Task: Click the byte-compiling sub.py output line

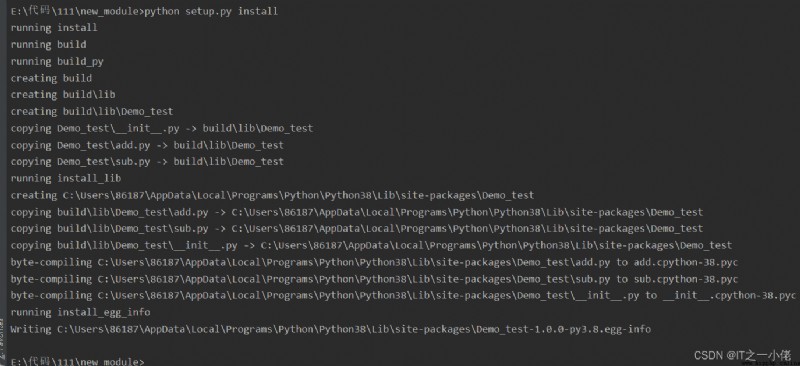Action: click(x=374, y=279)
